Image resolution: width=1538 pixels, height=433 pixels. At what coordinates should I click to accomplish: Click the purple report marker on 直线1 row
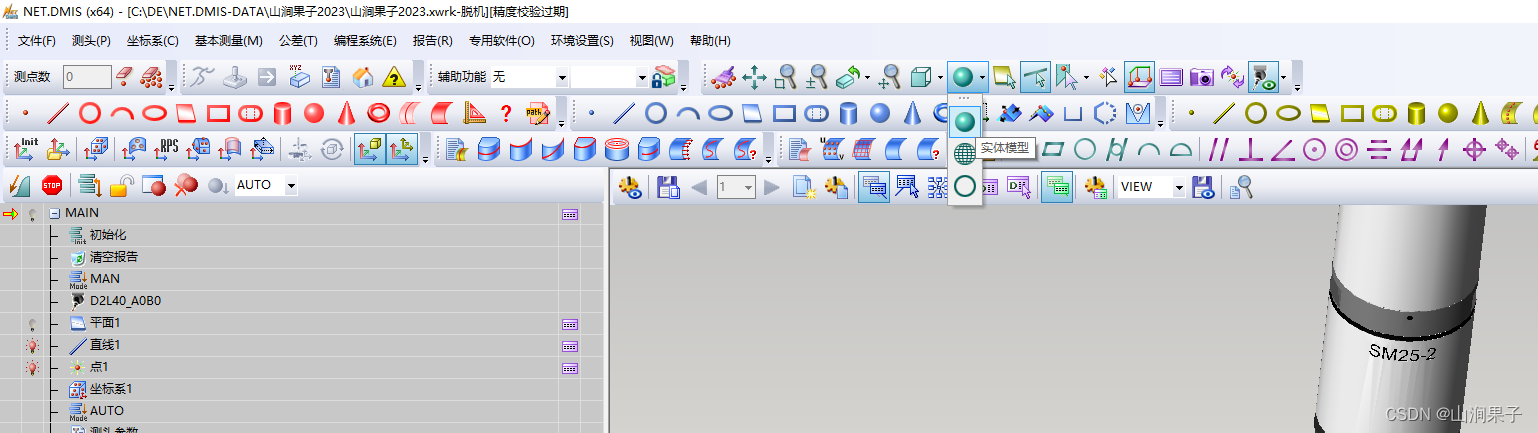[x=570, y=346]
